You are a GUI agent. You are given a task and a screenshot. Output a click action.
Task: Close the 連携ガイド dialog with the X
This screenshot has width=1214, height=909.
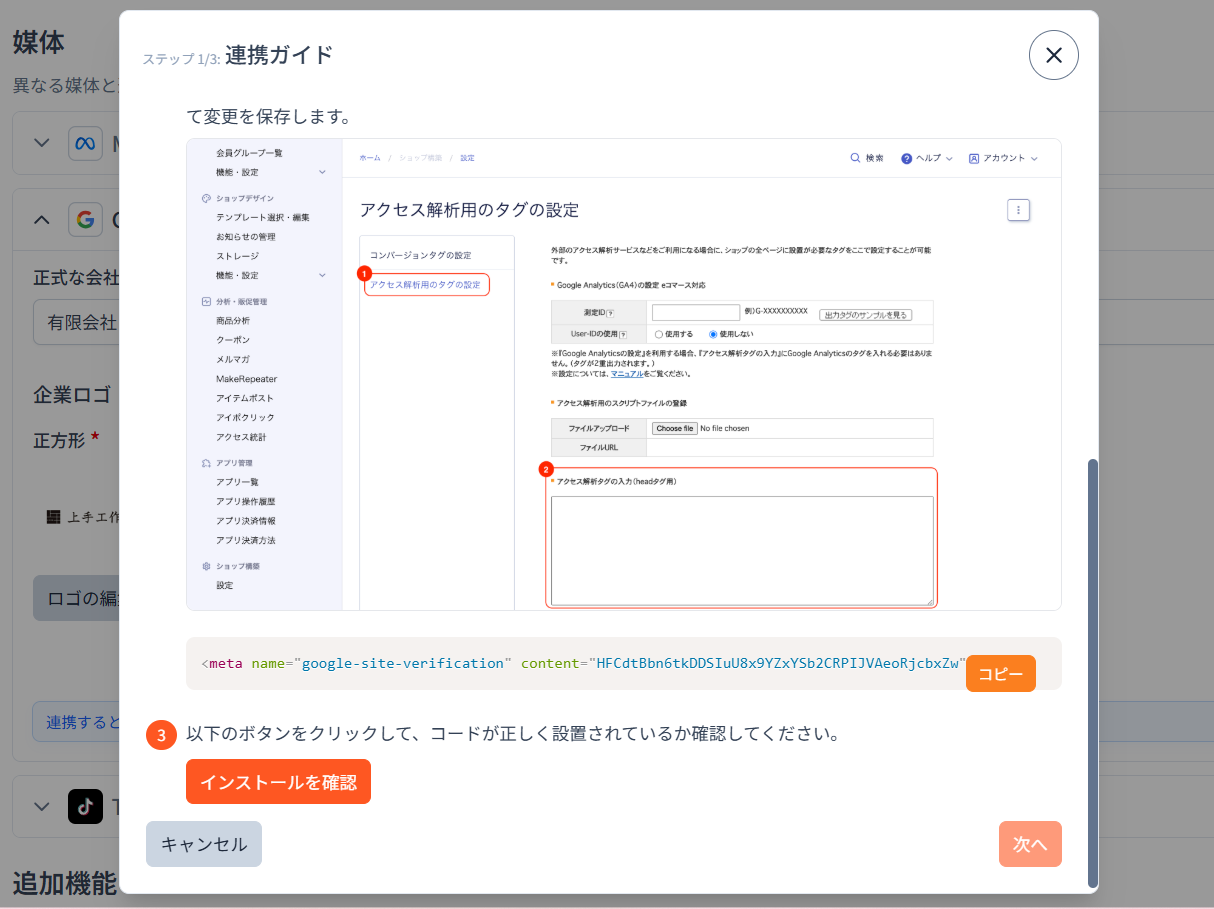click(1053, 55)
